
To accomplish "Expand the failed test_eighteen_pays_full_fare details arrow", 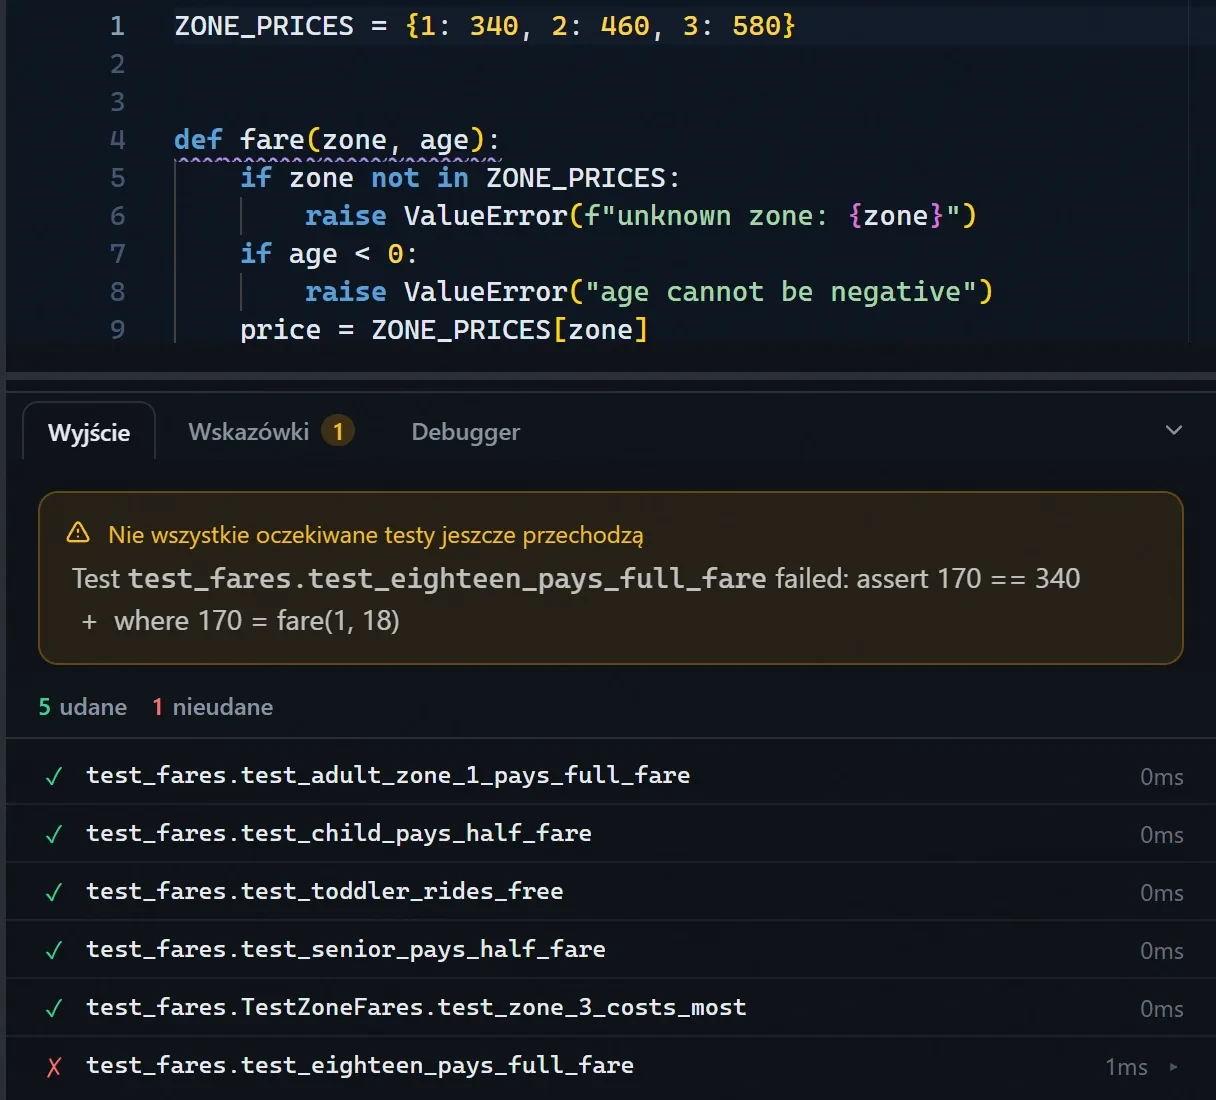I will pos(1174,1067).
